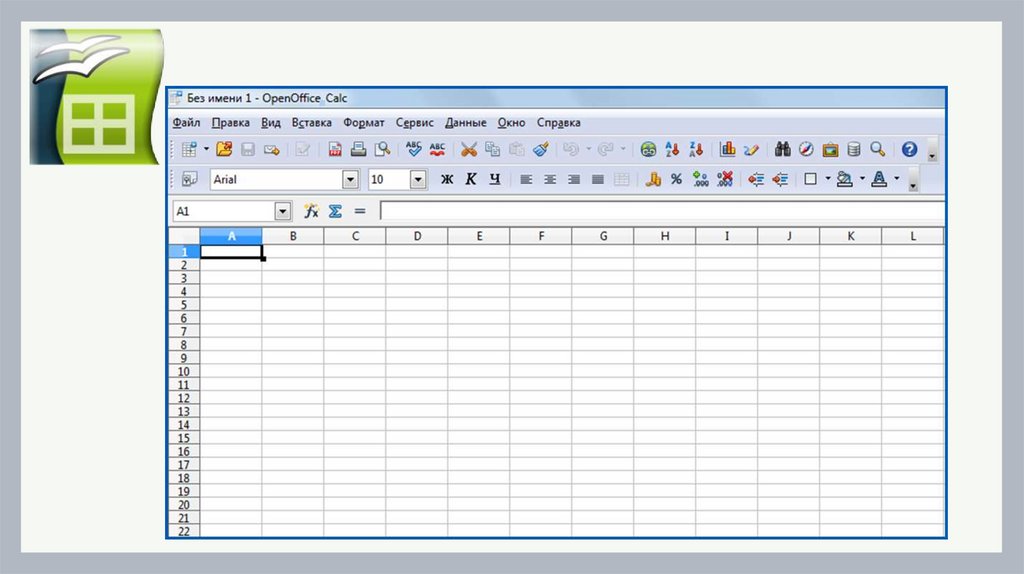Click Delete Decimal Place icon

725,179
